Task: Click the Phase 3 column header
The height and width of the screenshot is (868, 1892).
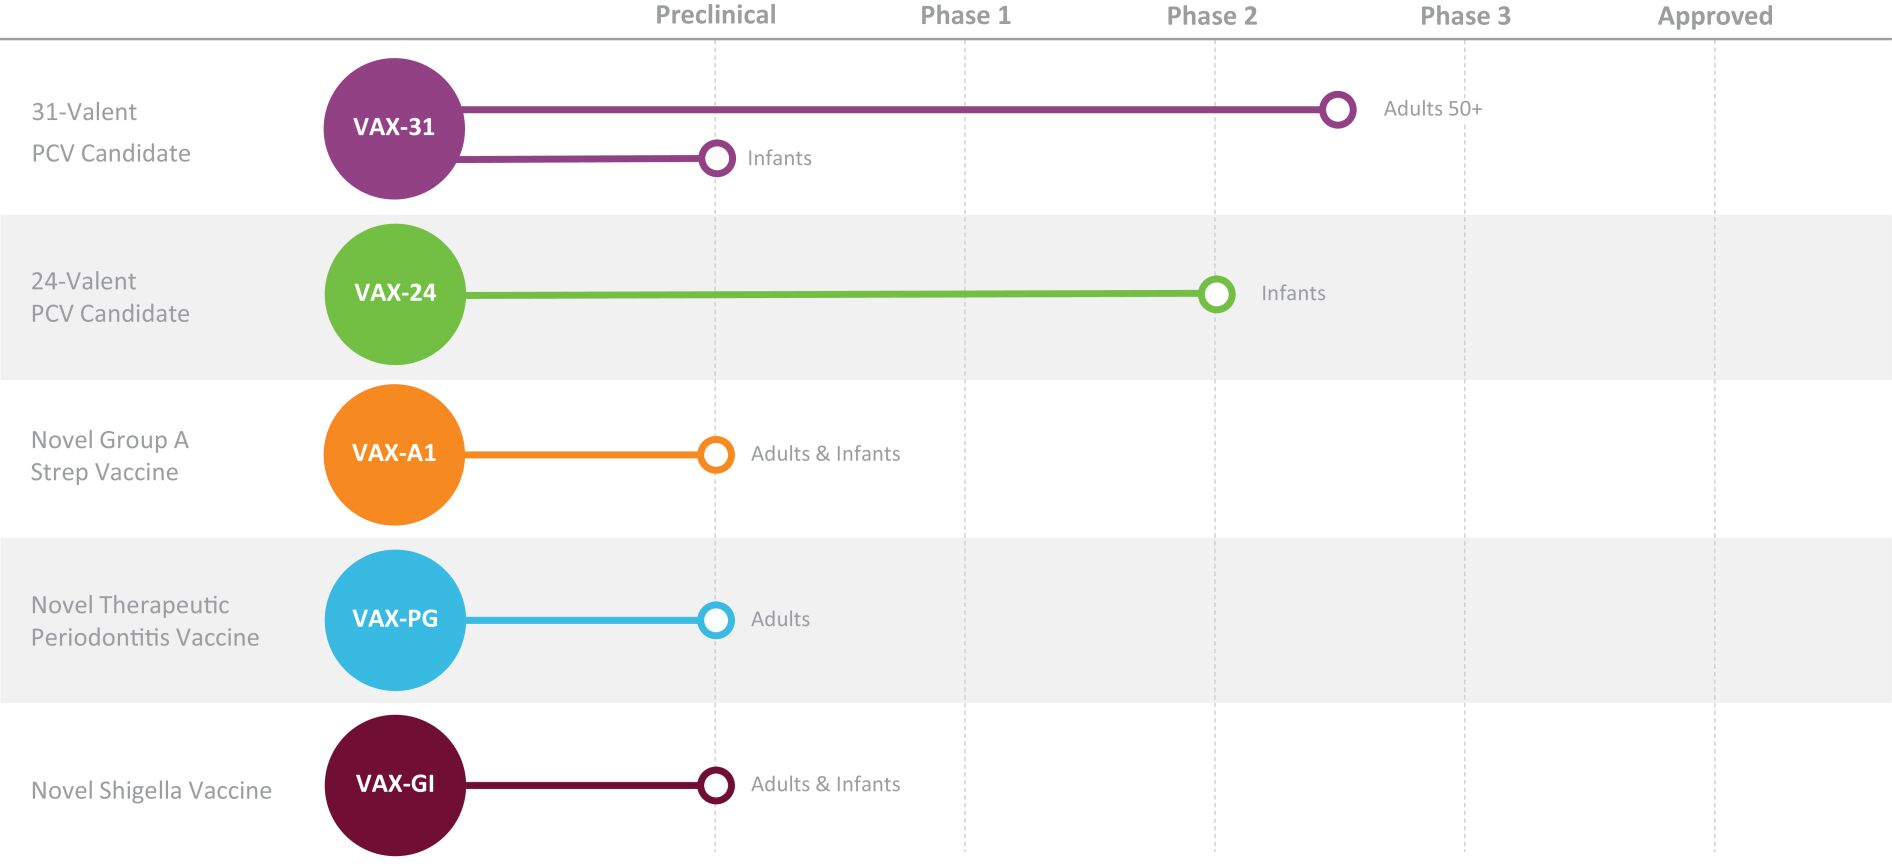Action: pos(1465,16)
